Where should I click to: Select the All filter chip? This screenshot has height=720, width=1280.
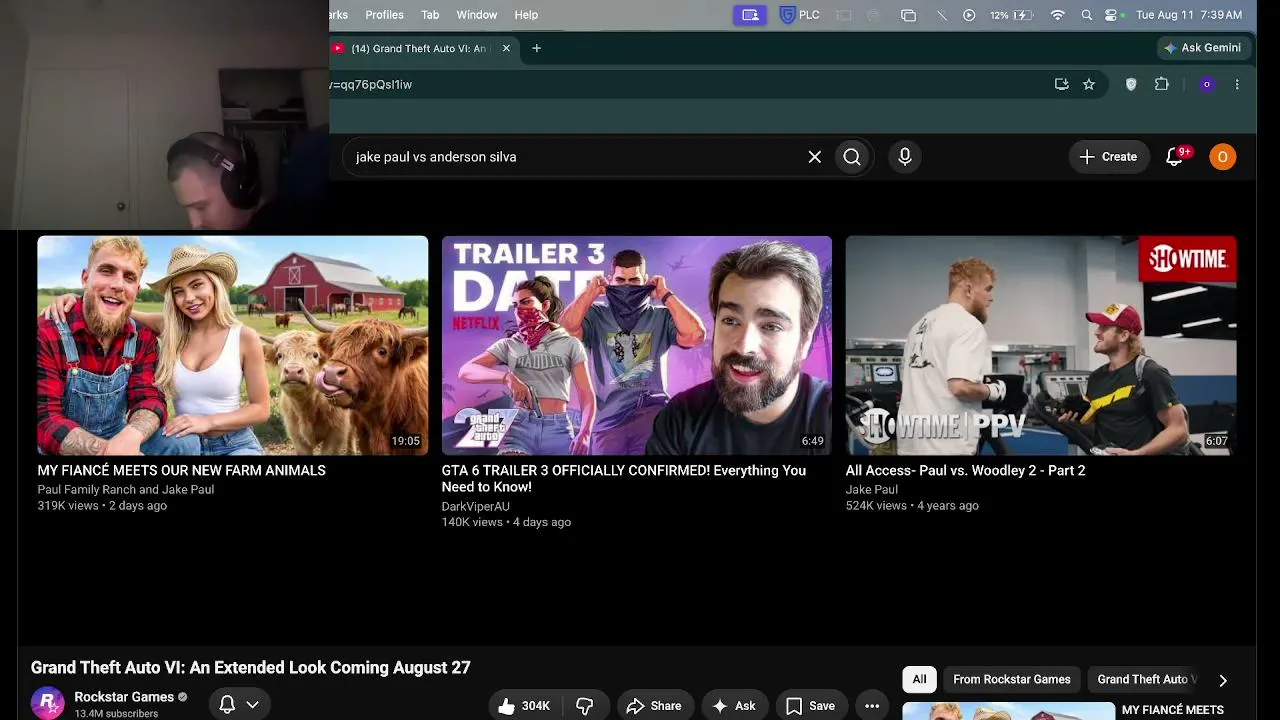coord(919,680)
